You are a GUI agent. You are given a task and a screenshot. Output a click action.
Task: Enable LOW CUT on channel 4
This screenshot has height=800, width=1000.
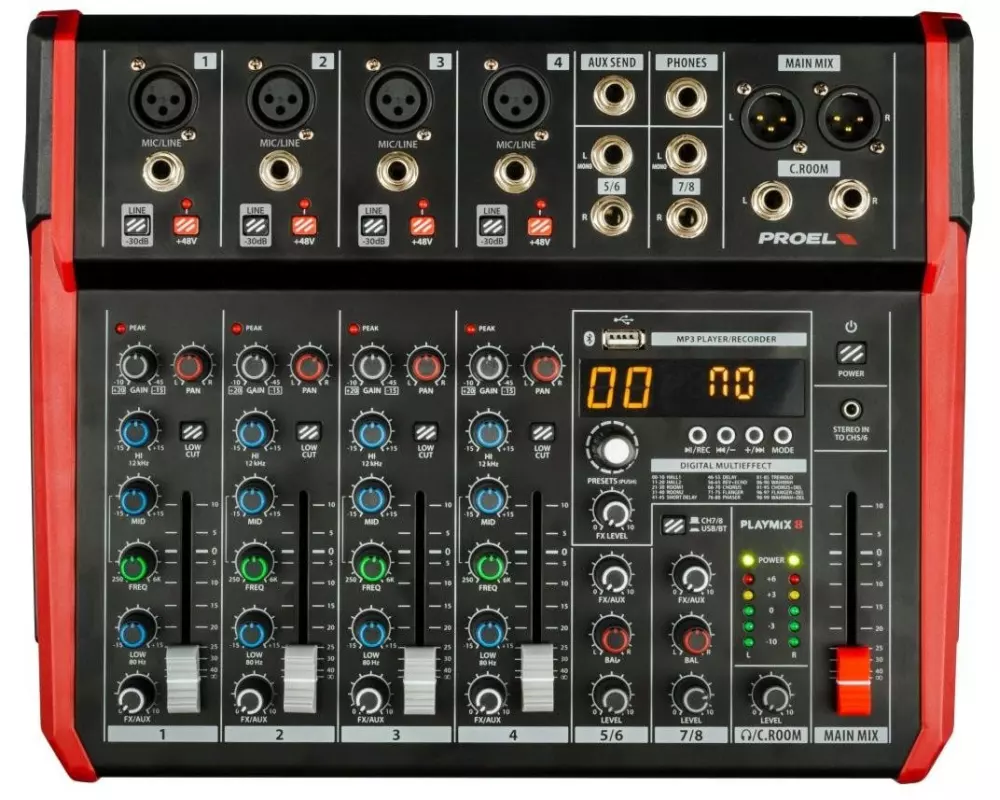[x=542, y=433]
